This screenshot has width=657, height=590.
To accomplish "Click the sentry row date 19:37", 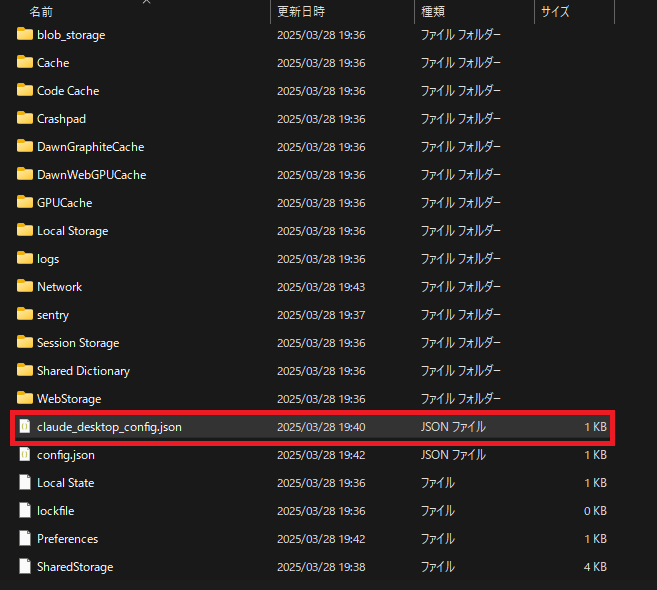I will (x=321, y=315).
